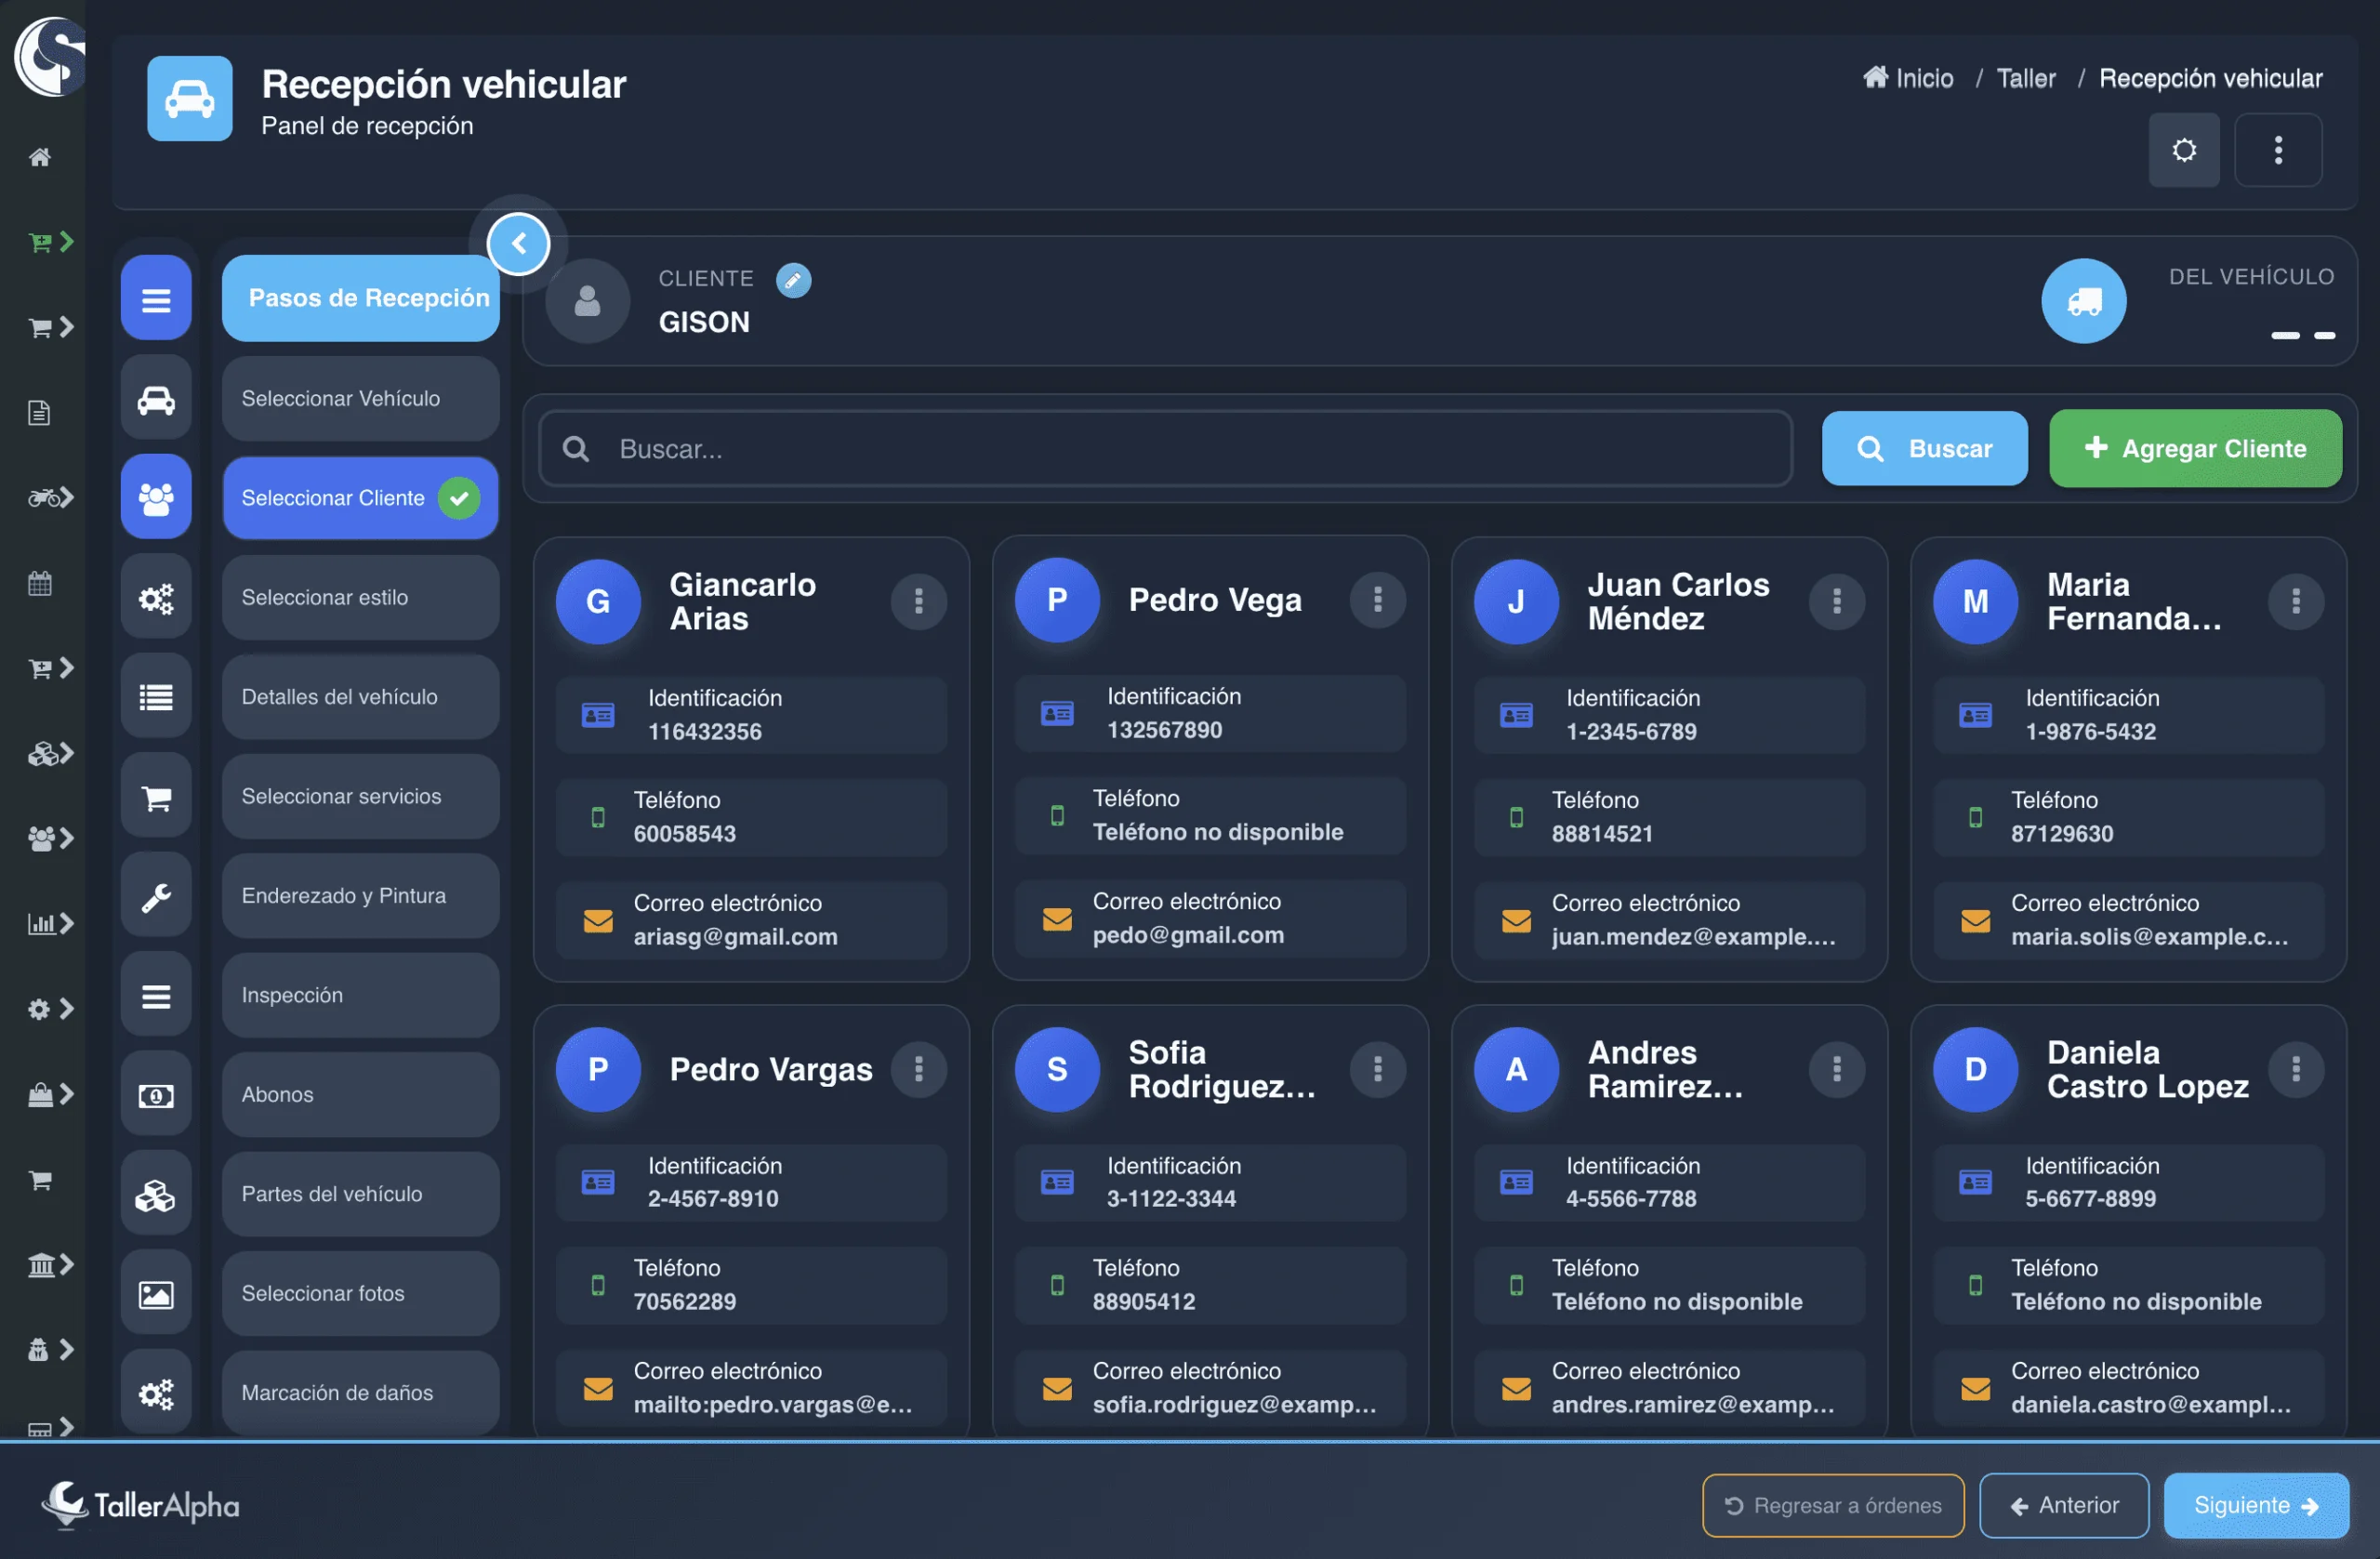Click the edit pencil badge next to CLIENTE
The height and width of the screenshot is (1559, 2380).
pos(793,280)
